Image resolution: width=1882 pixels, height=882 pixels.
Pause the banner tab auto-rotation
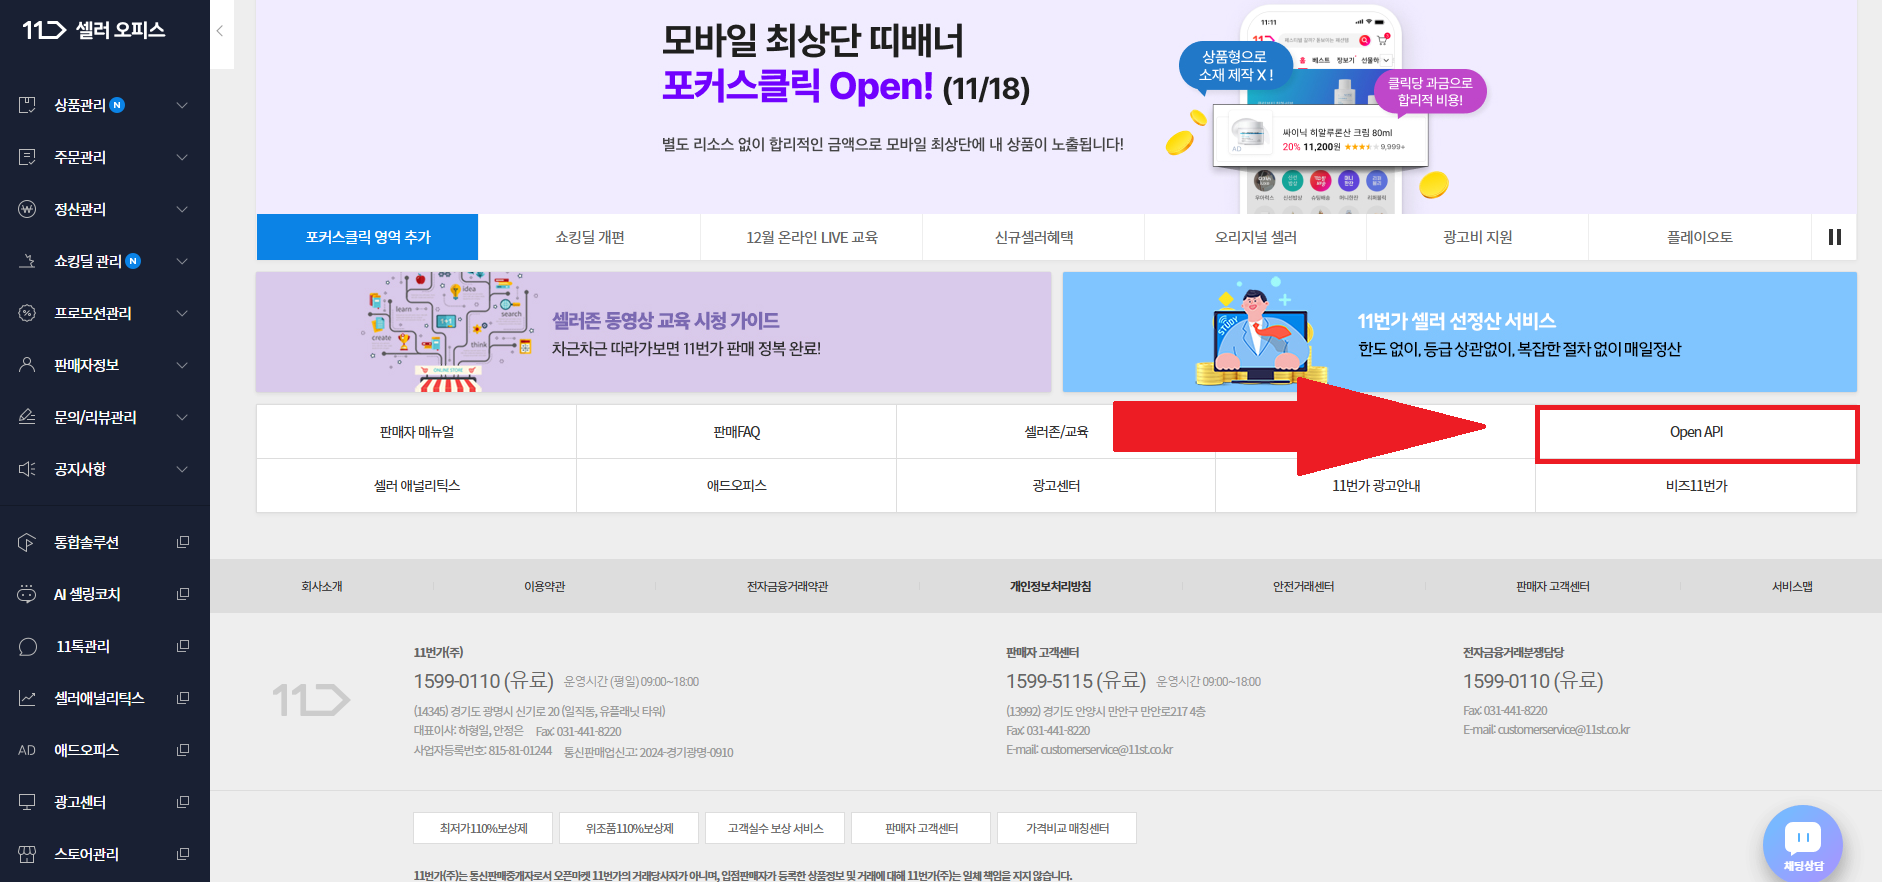(1834, 237)
